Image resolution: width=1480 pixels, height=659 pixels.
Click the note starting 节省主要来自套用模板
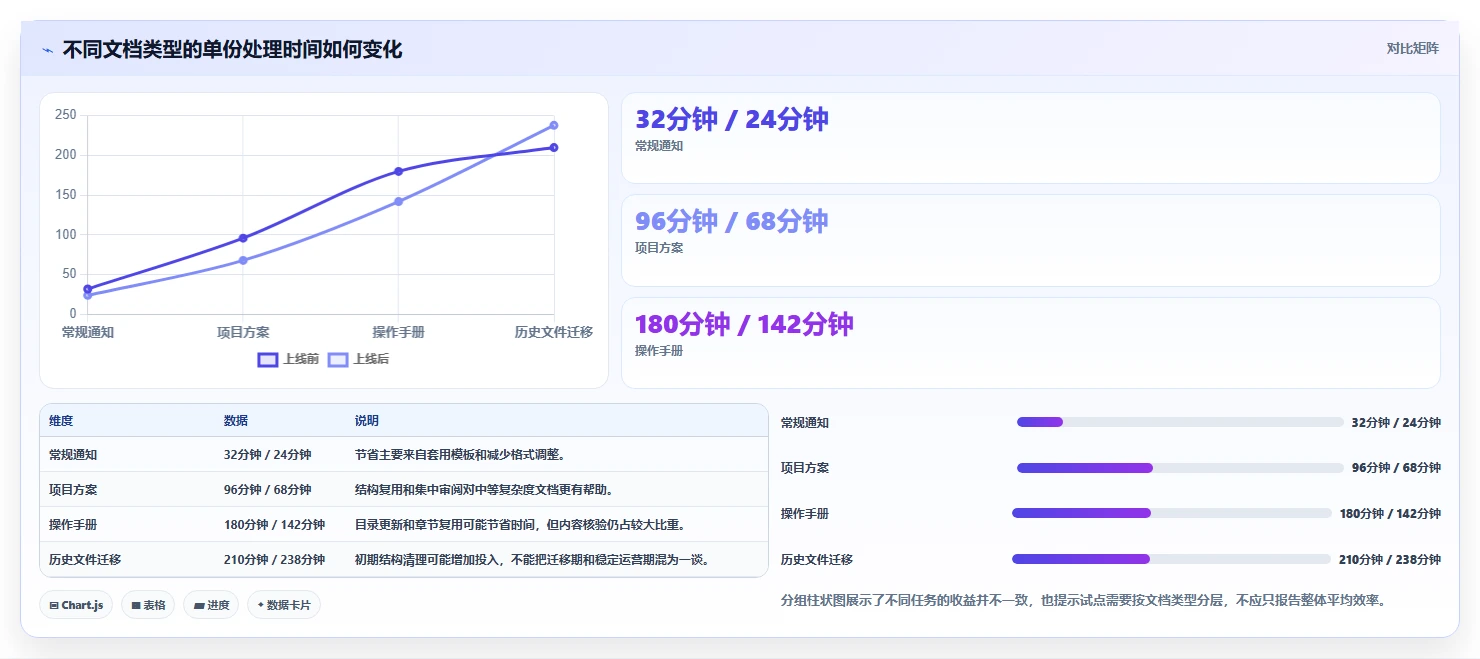pyautogui.click(x=461, y=455)
